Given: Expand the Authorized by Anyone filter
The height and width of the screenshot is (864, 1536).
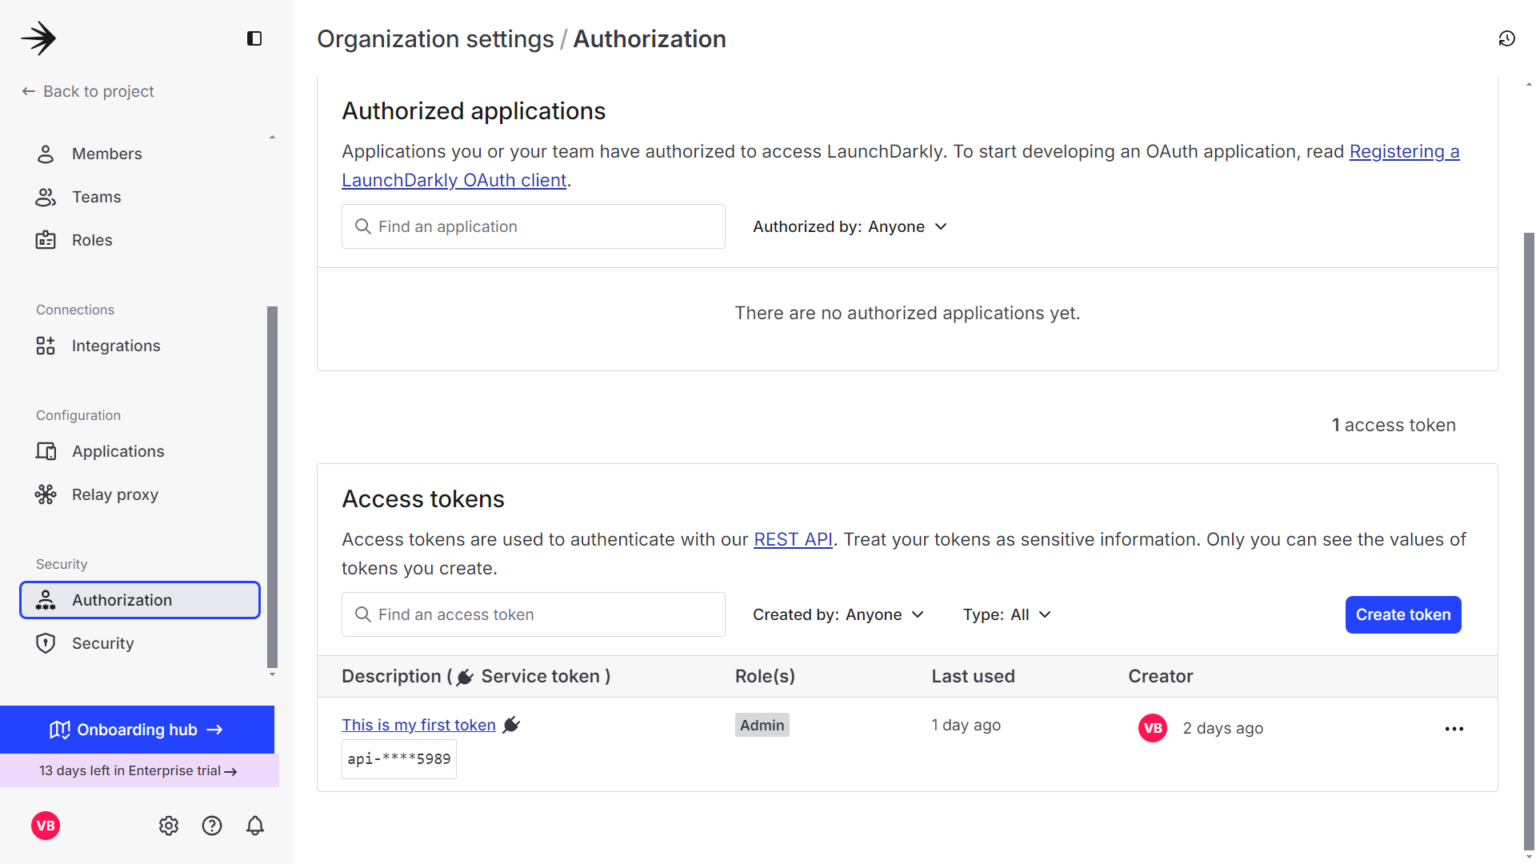Looking at the screenshot, I should pos(849,227).
